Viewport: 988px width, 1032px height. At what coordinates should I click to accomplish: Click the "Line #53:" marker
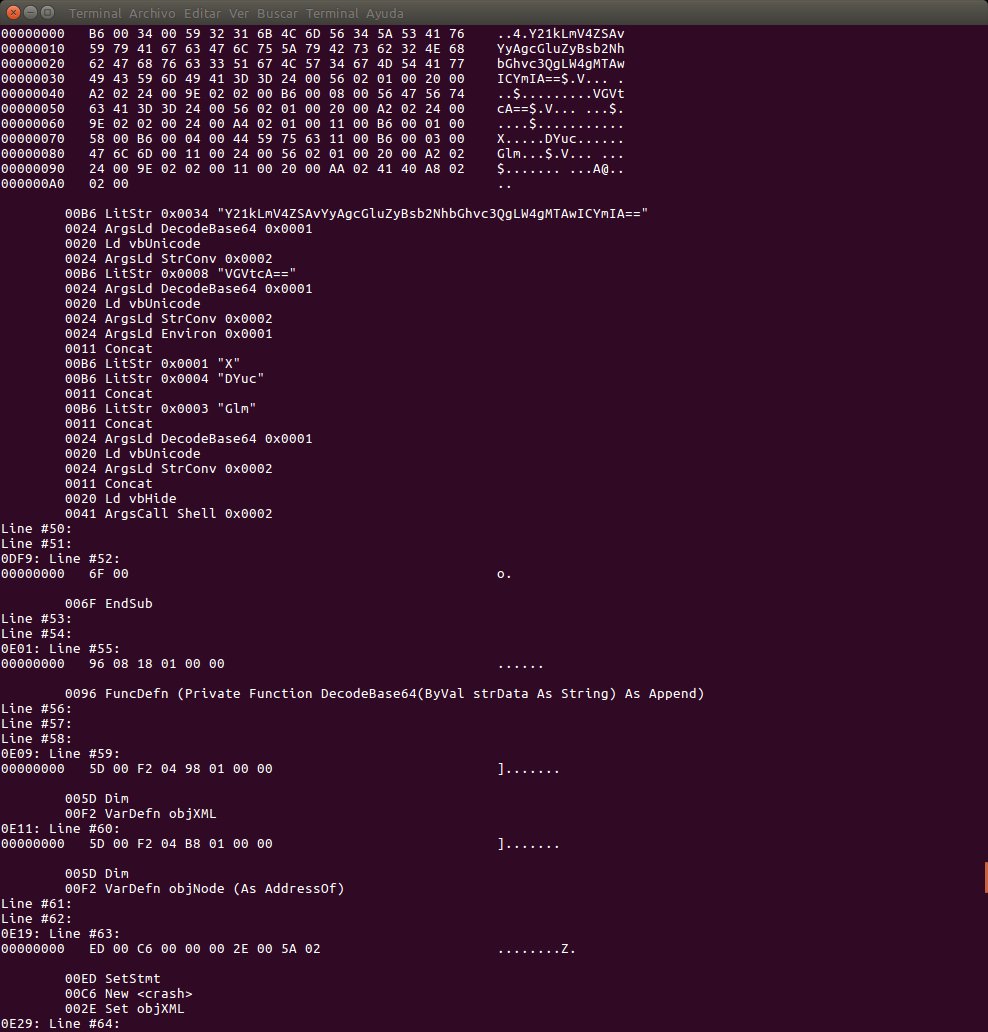(x=36, y=619)
